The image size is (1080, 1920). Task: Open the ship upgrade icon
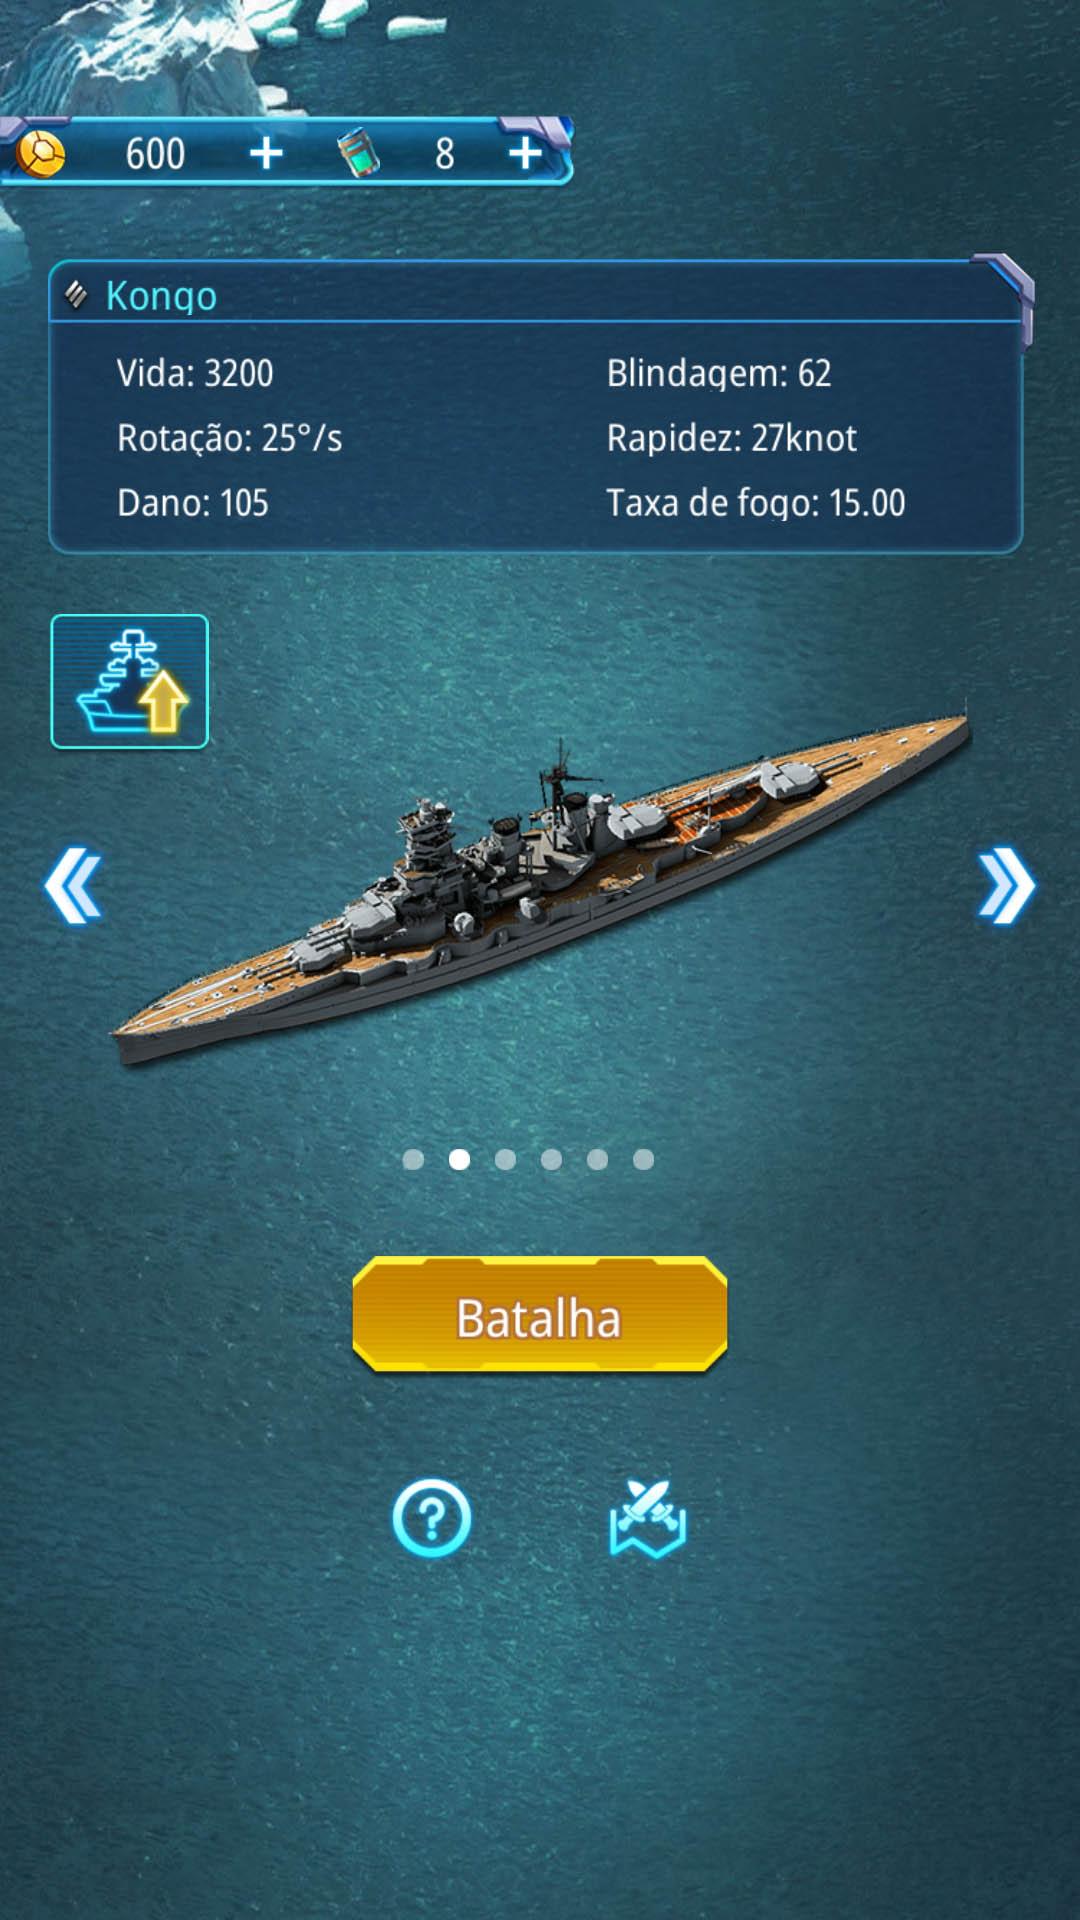click(130, 681)
